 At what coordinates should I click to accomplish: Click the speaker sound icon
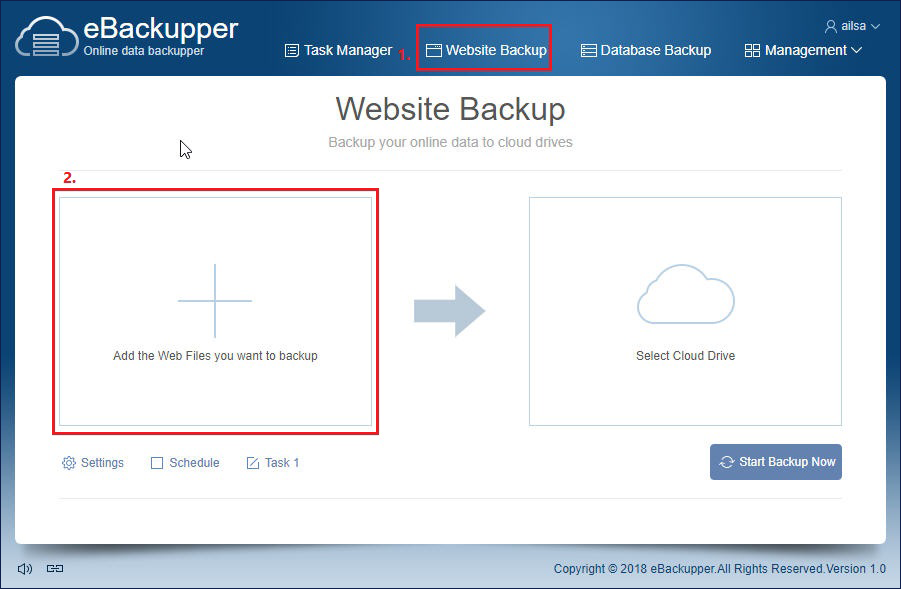tap(25, 569)
